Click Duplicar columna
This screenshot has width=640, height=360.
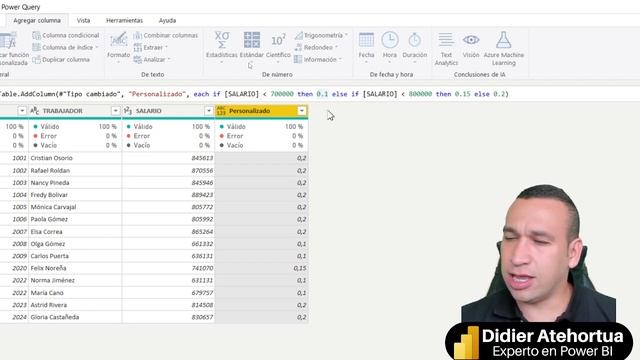61,60
